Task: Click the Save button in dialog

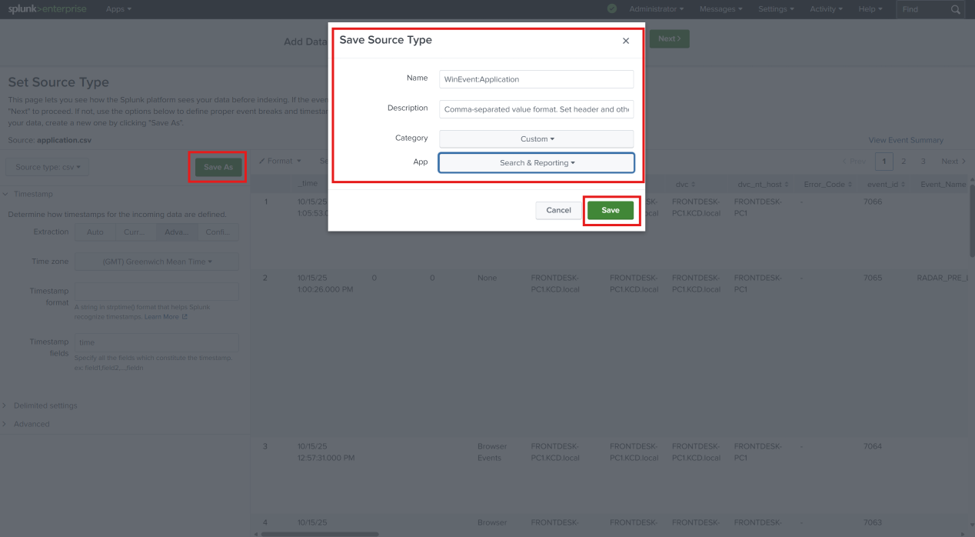Action: tap(610, 210)
